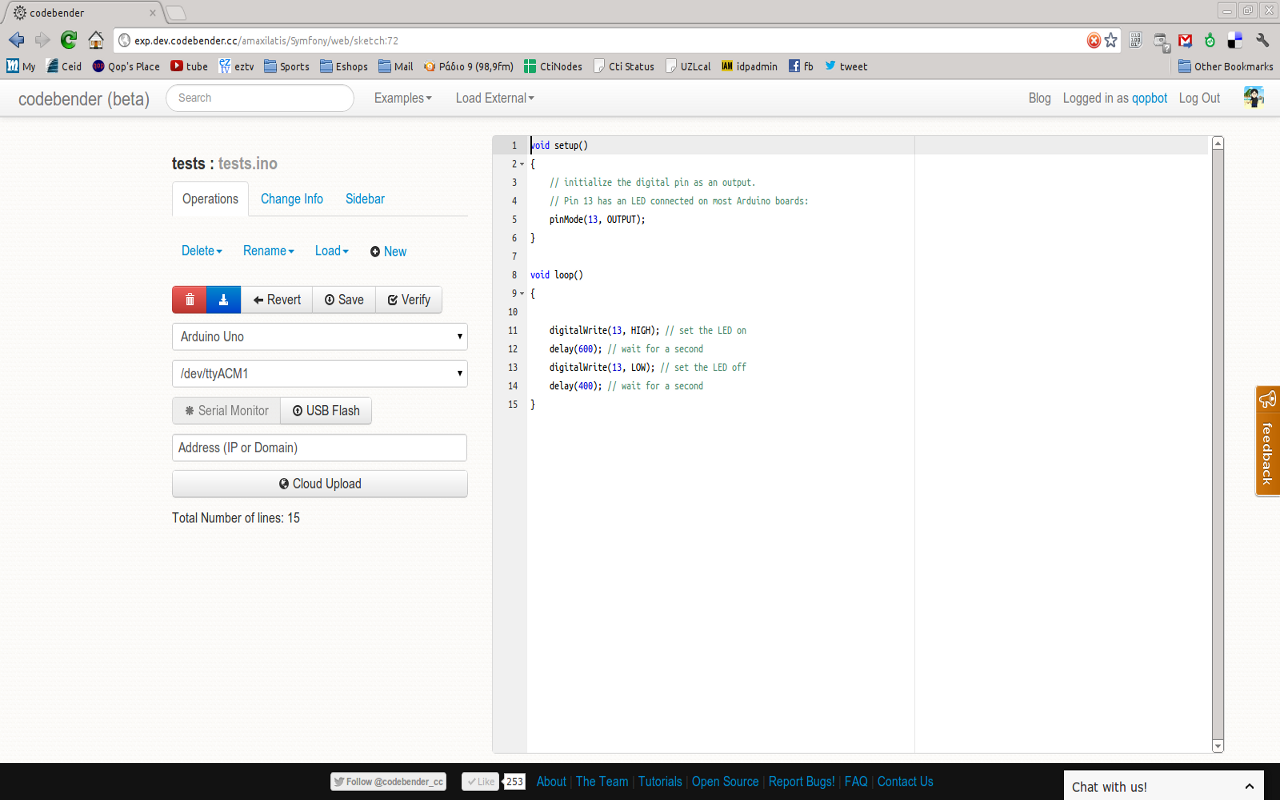Switch to the Change Info tab
1280x800 pixels.
pyautogui.click(x=292, y=199)
